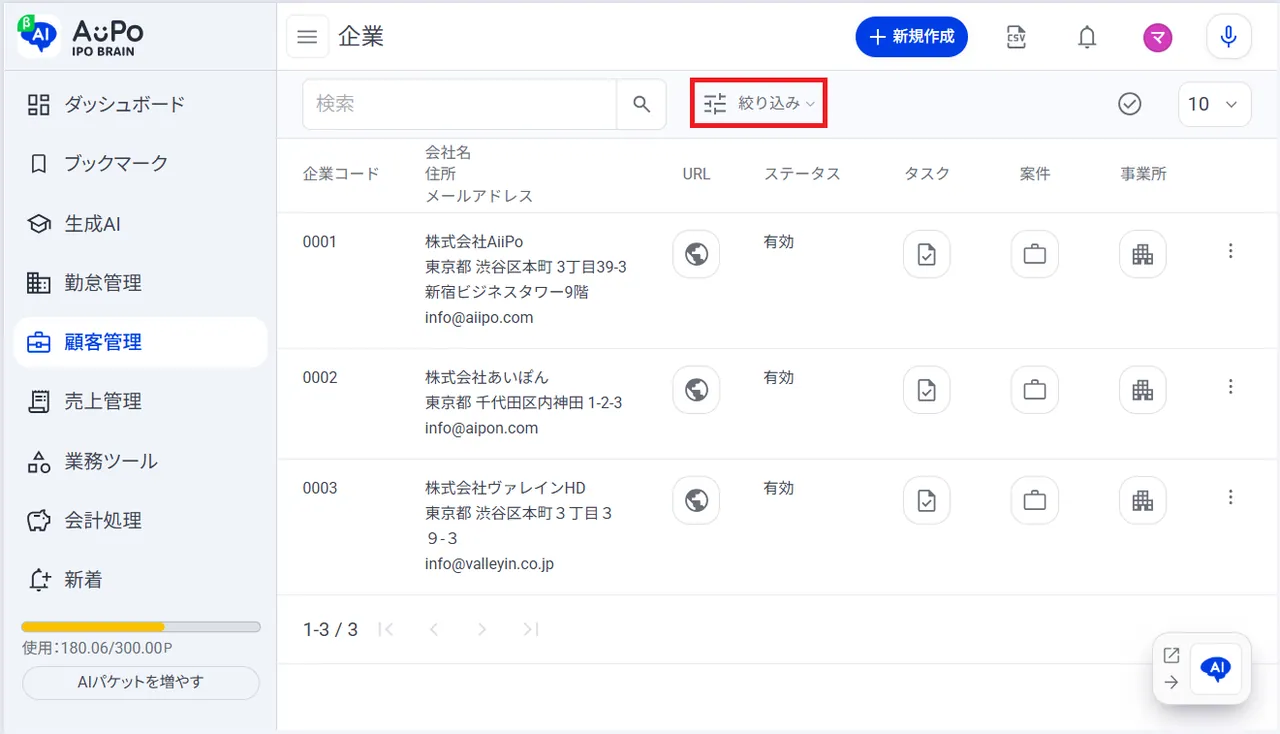Click the last page pagination arrow
The width and height of the screenshot is (1280, 734).
pos(531,629)
